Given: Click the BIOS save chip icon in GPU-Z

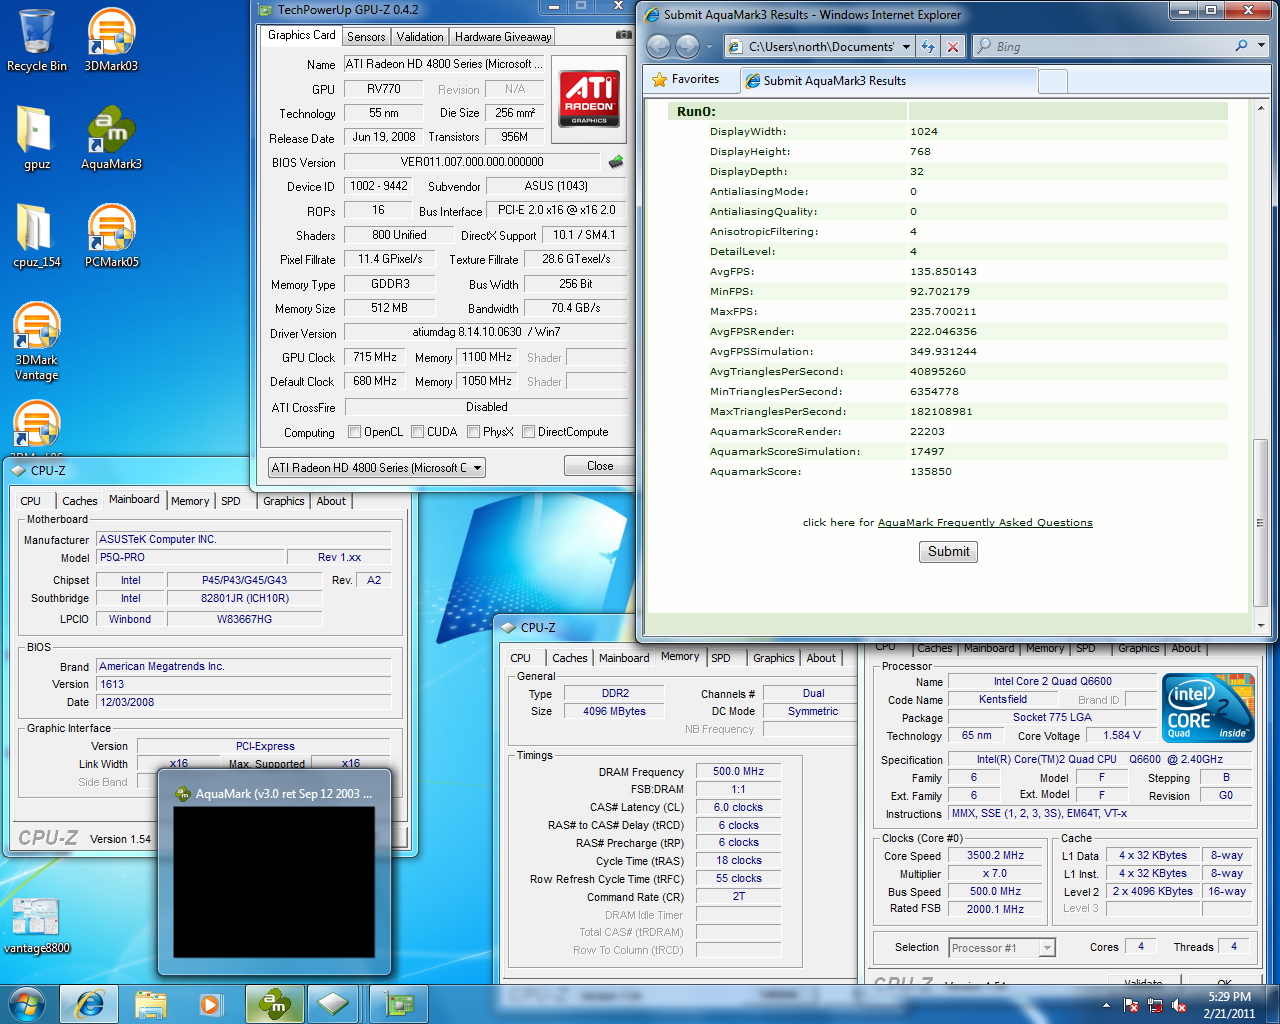Looking at the screenshot, I should pyautogui.click(x=616, y=161).
